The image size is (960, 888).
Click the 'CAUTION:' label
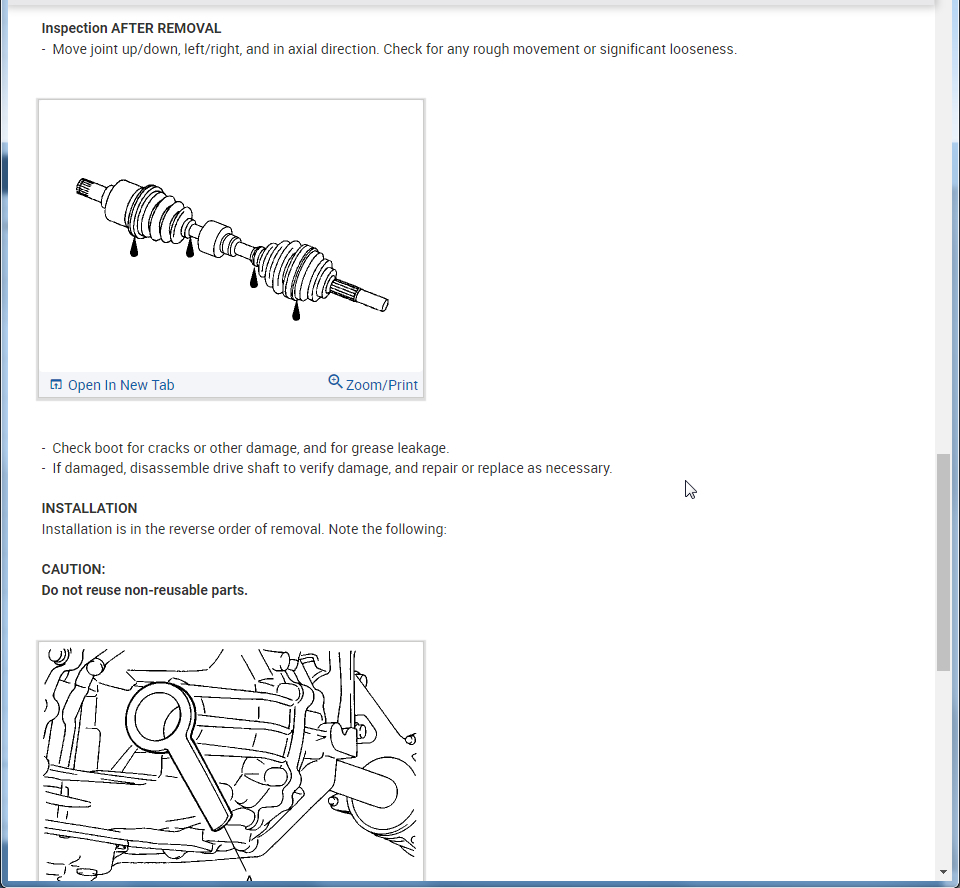pos(73,569)
